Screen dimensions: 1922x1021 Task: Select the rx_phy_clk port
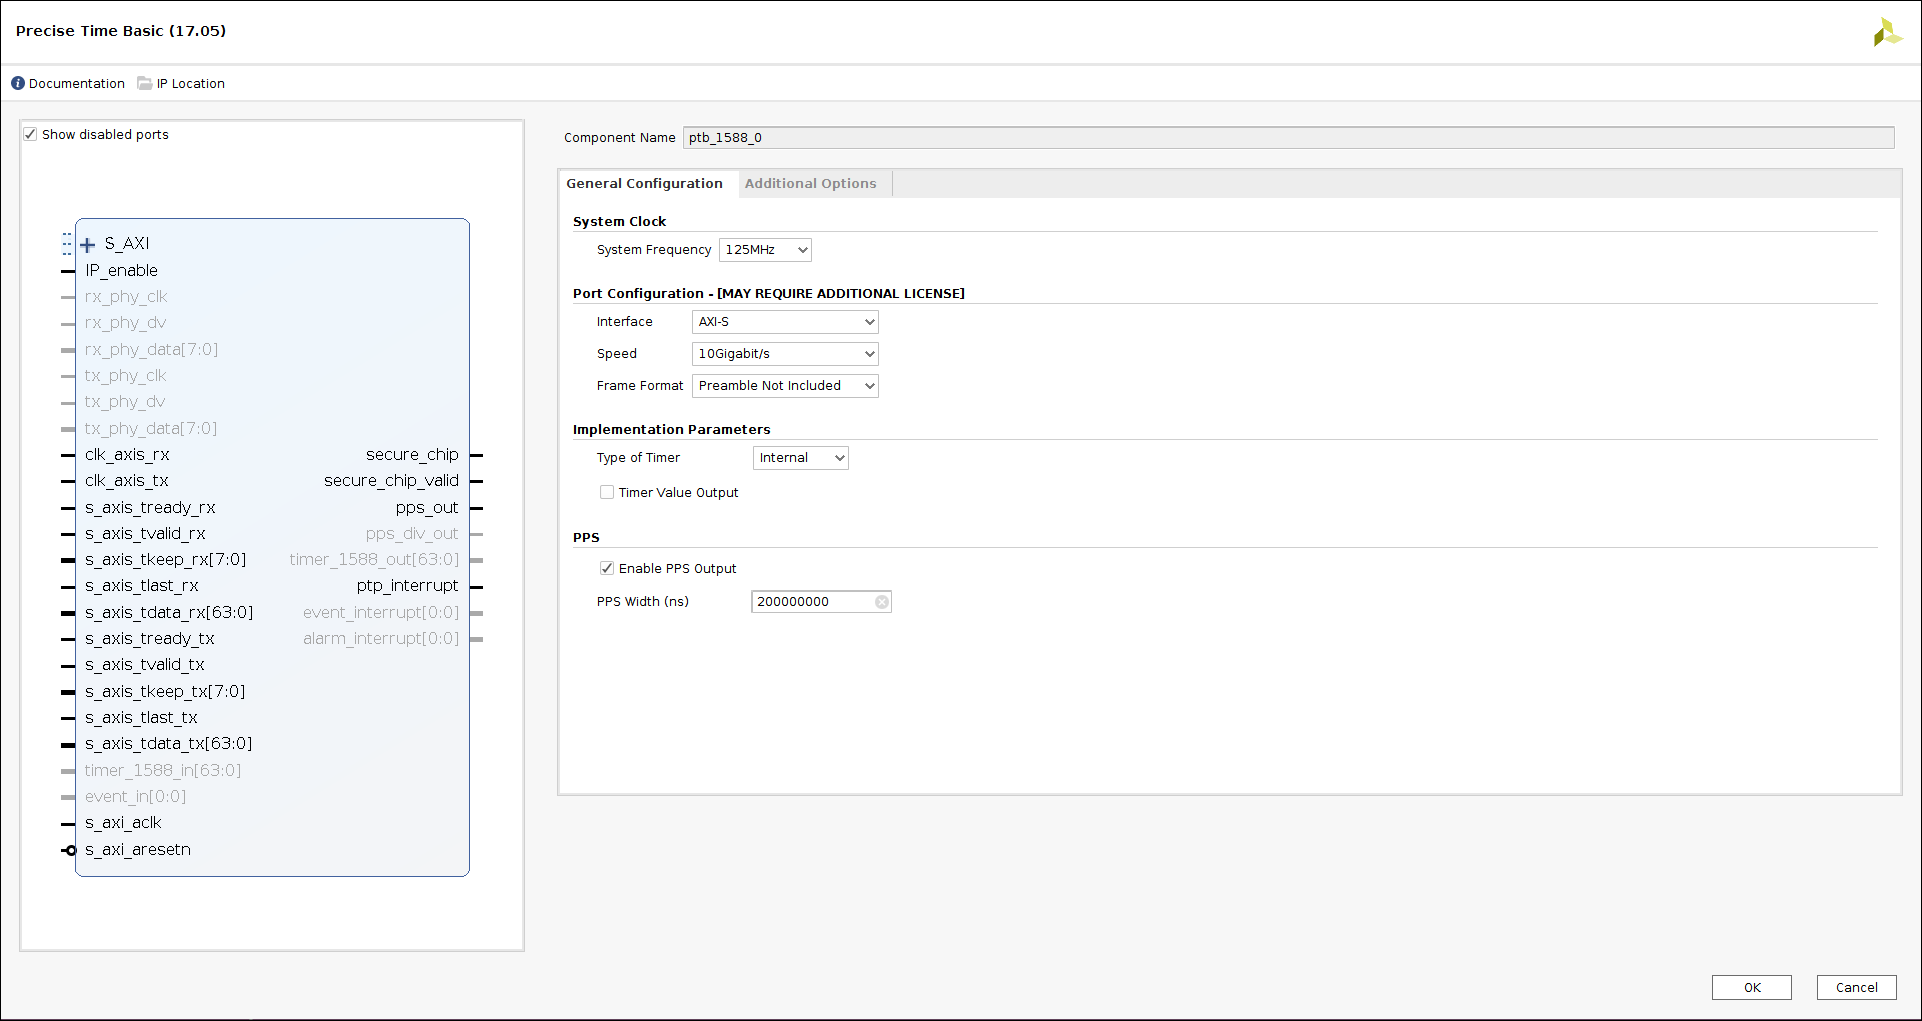point(126,297)
